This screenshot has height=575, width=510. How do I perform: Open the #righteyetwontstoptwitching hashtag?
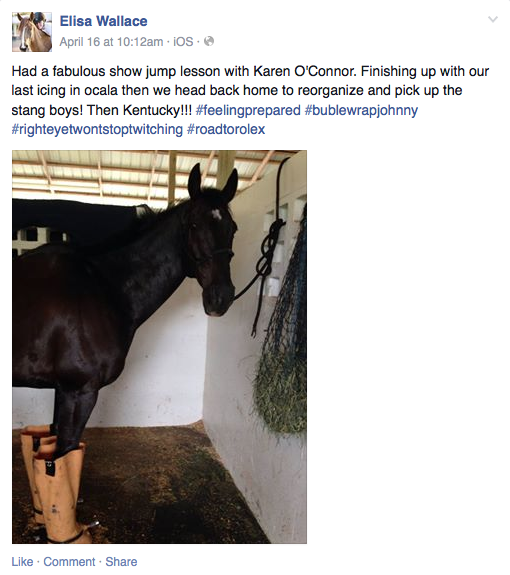97,129
